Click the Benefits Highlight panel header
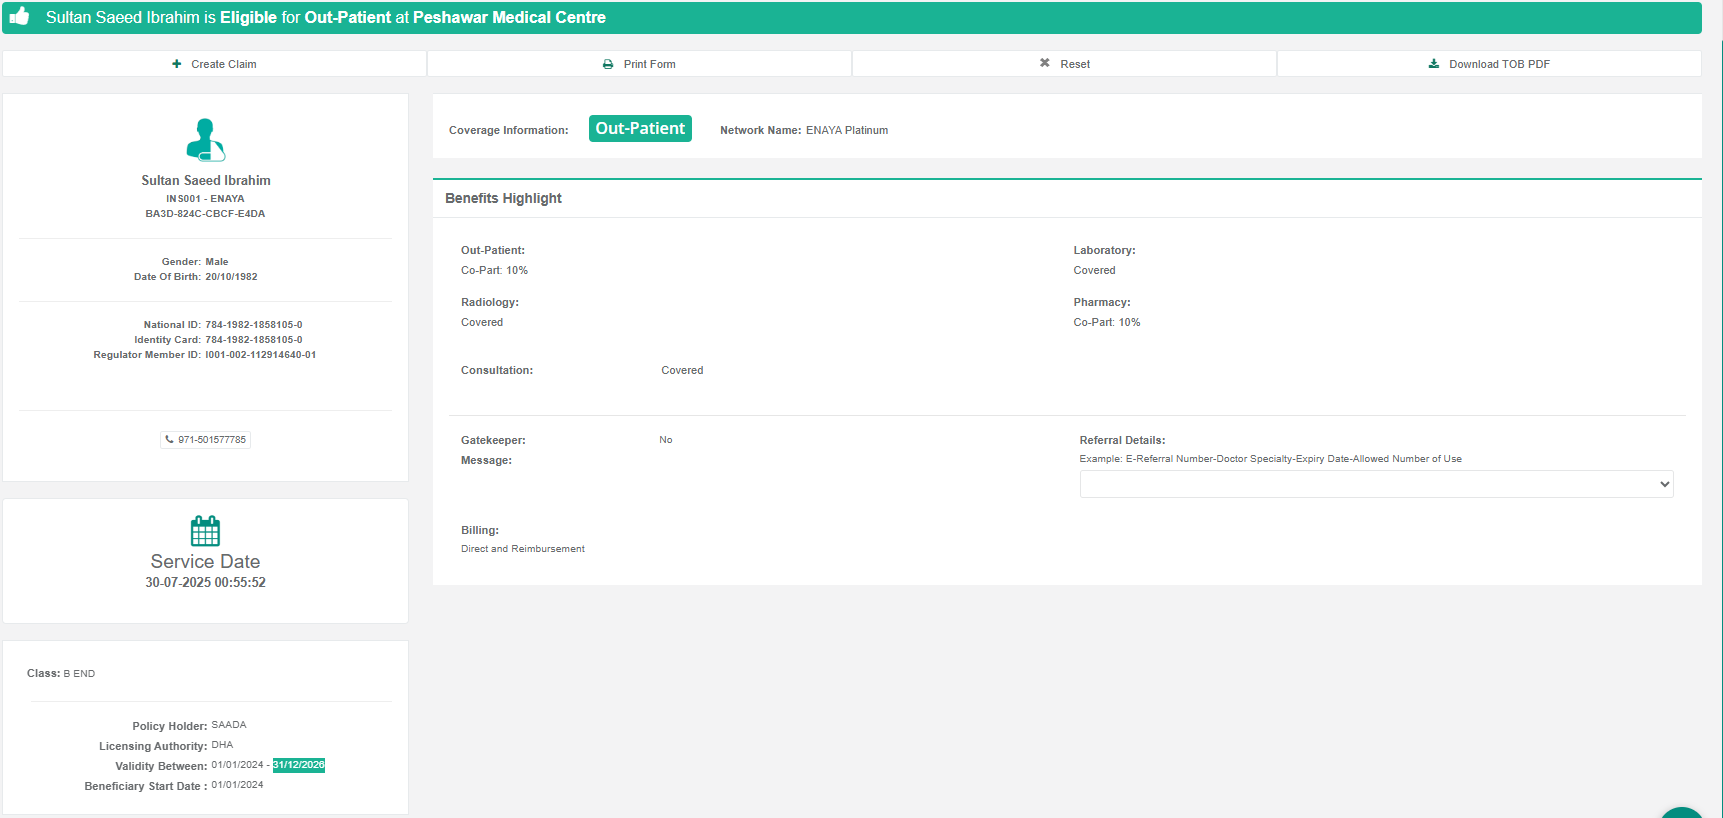This screenshot has width=1723, height=818. 503,198
